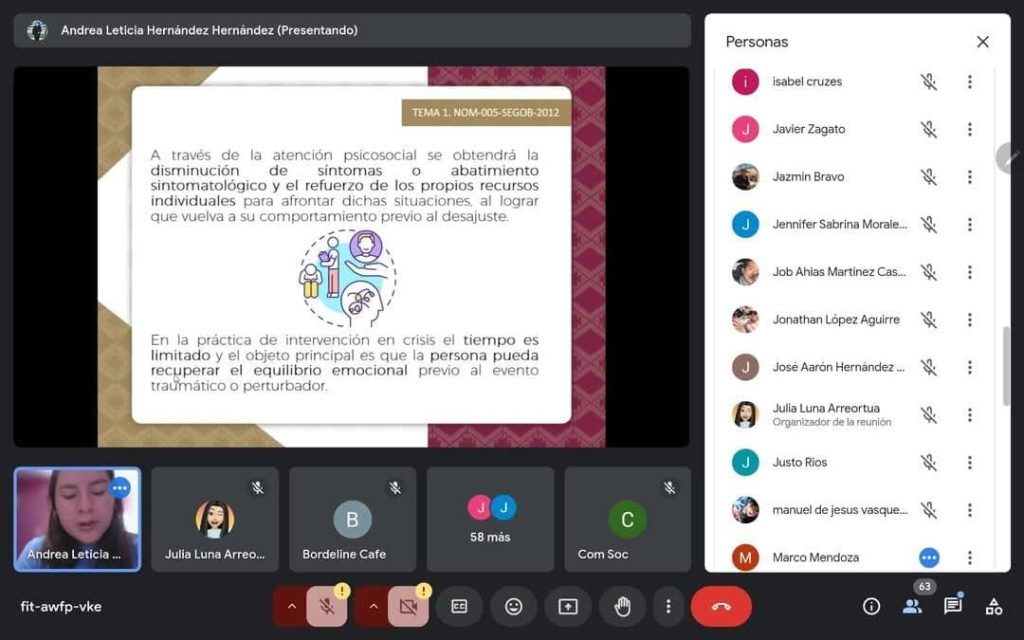The height and width of the screenshot is (640, 1024).
Task: Close the Personas side panel
Action: [982, 42]
